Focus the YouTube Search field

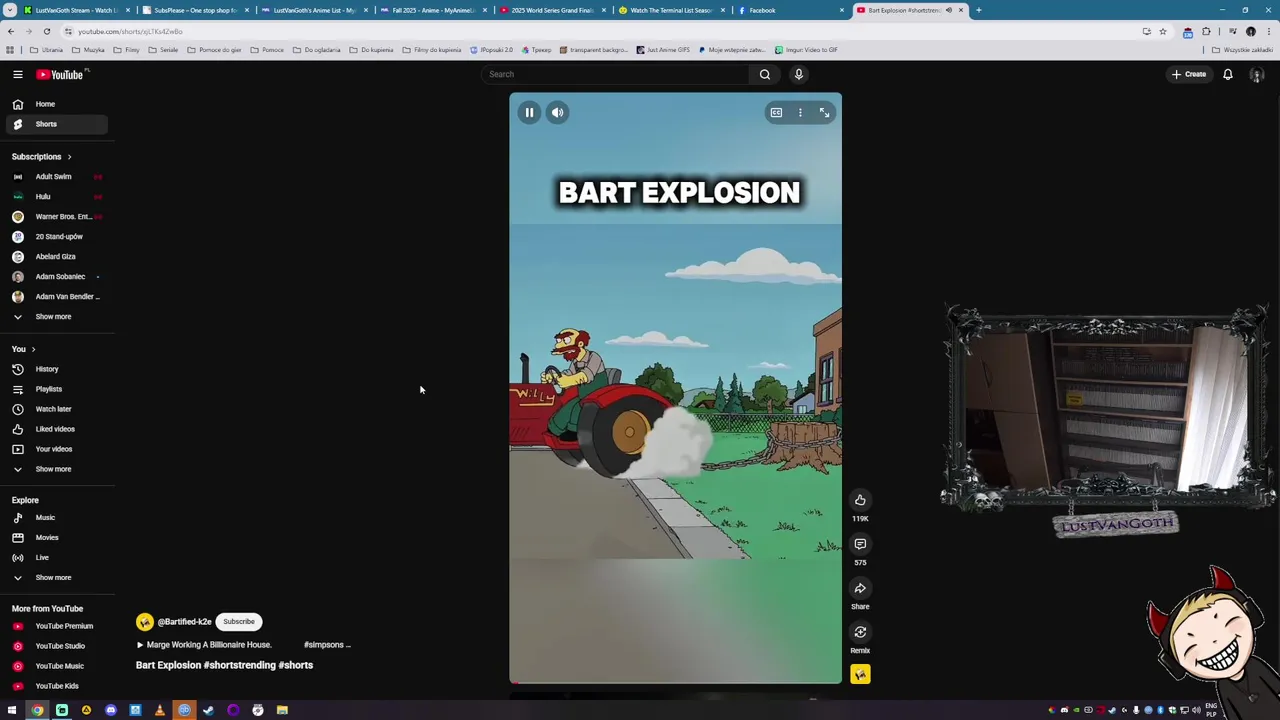615,74
